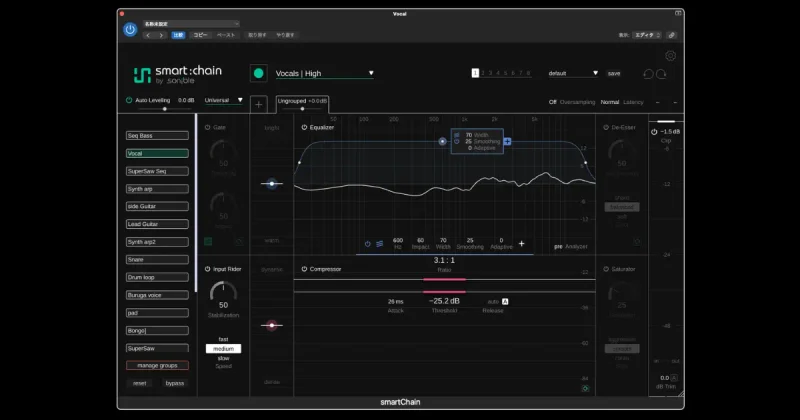This screenshot has height=420, width=800.
Task: Toggle the output limiter power icon
Action: (x=654, y=132)
